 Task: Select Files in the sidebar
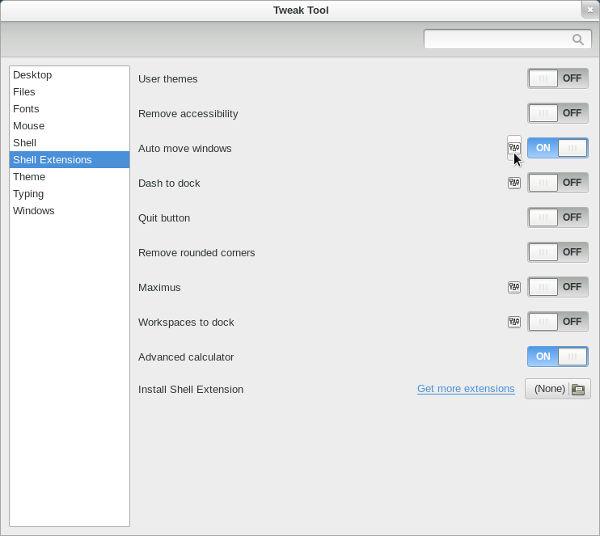(69, 92)
